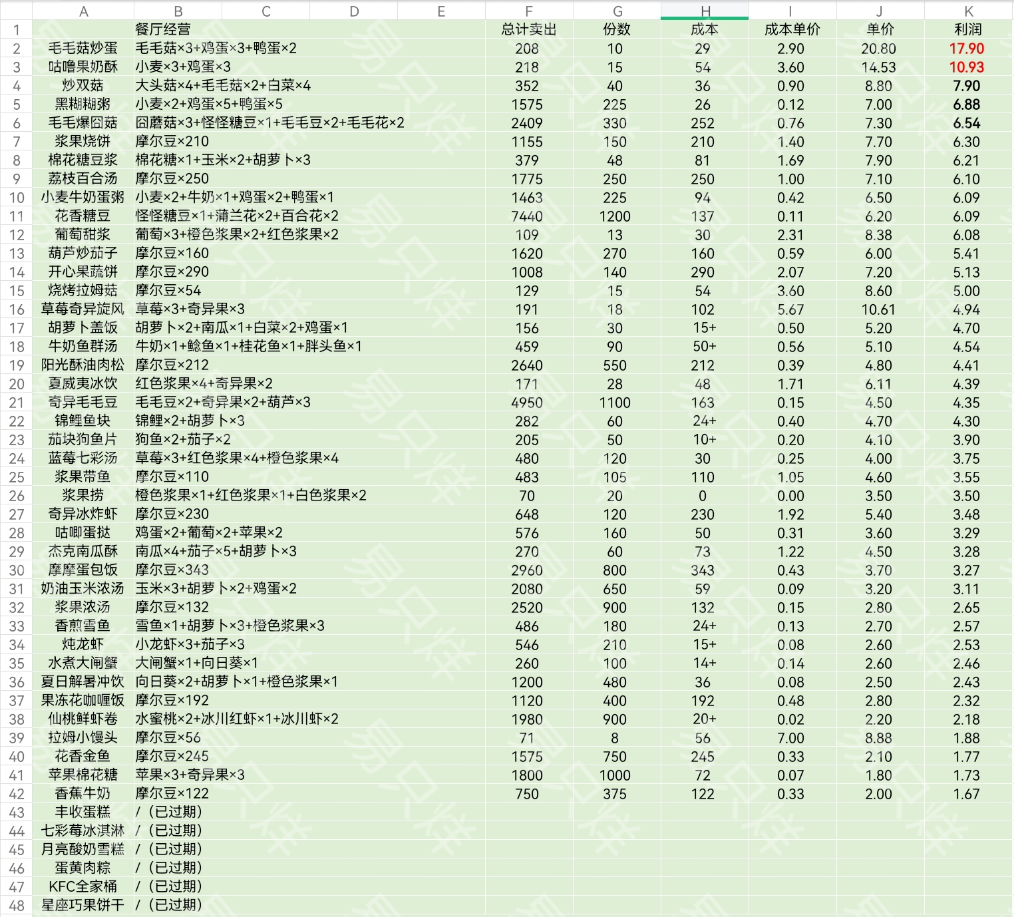Select the 星座巧果饼干 cell
Viewport: 1014px width, 917px height.
click(x=83, y=905)
